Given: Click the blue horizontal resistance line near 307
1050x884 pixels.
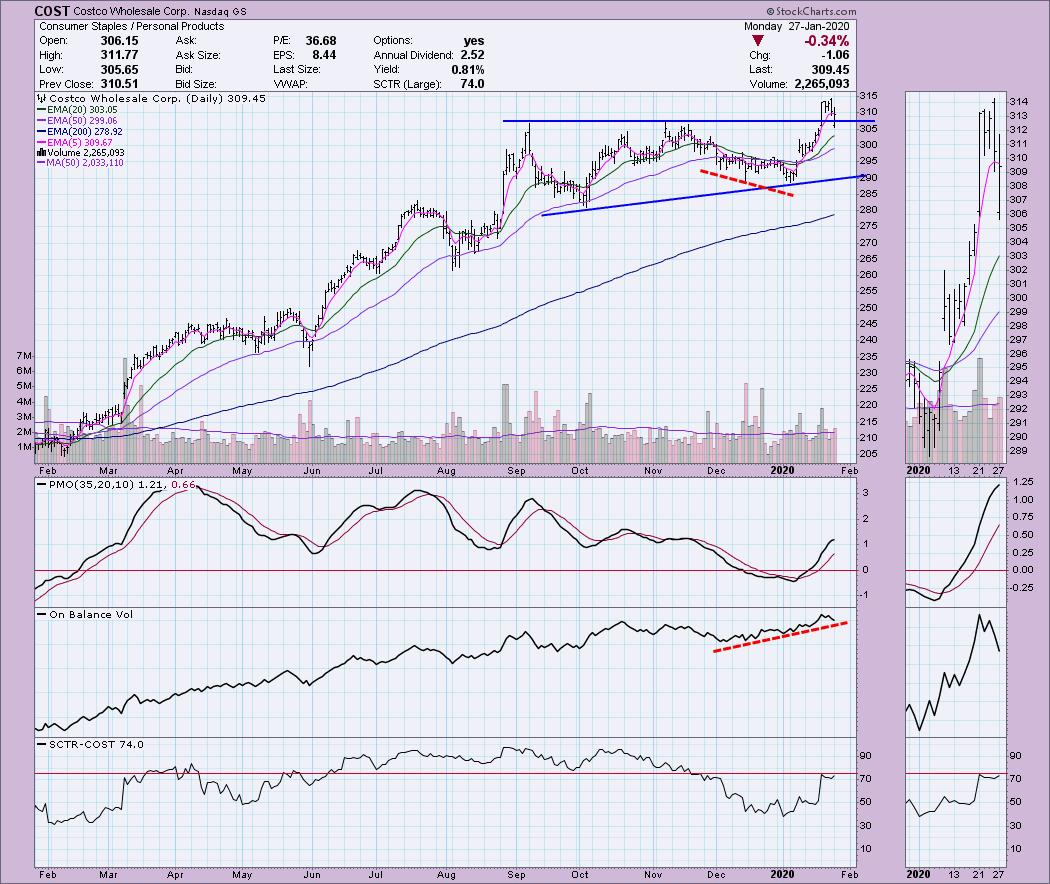Looking at the screenshot, I should click(689, 121).
